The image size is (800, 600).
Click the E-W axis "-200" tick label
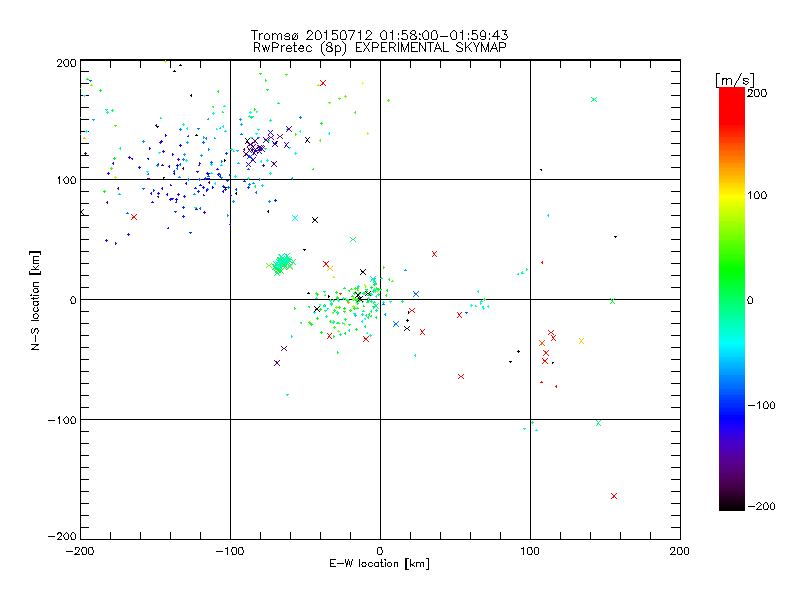(80, 551)
